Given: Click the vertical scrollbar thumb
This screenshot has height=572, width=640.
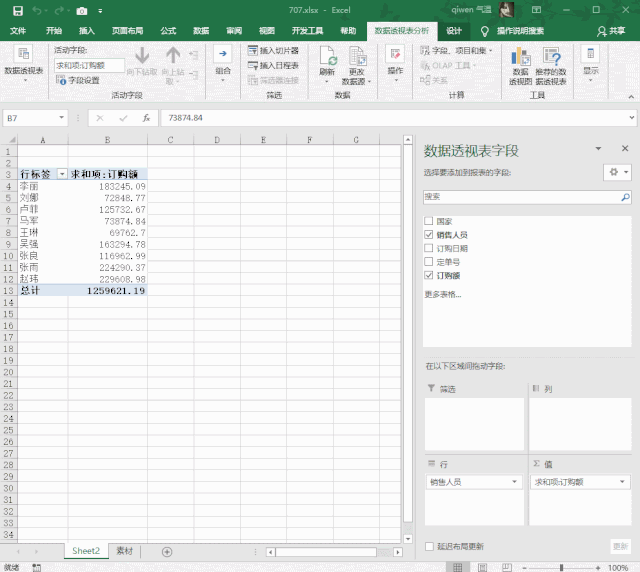Looking at the screenshot, I should tap(408, 334).
